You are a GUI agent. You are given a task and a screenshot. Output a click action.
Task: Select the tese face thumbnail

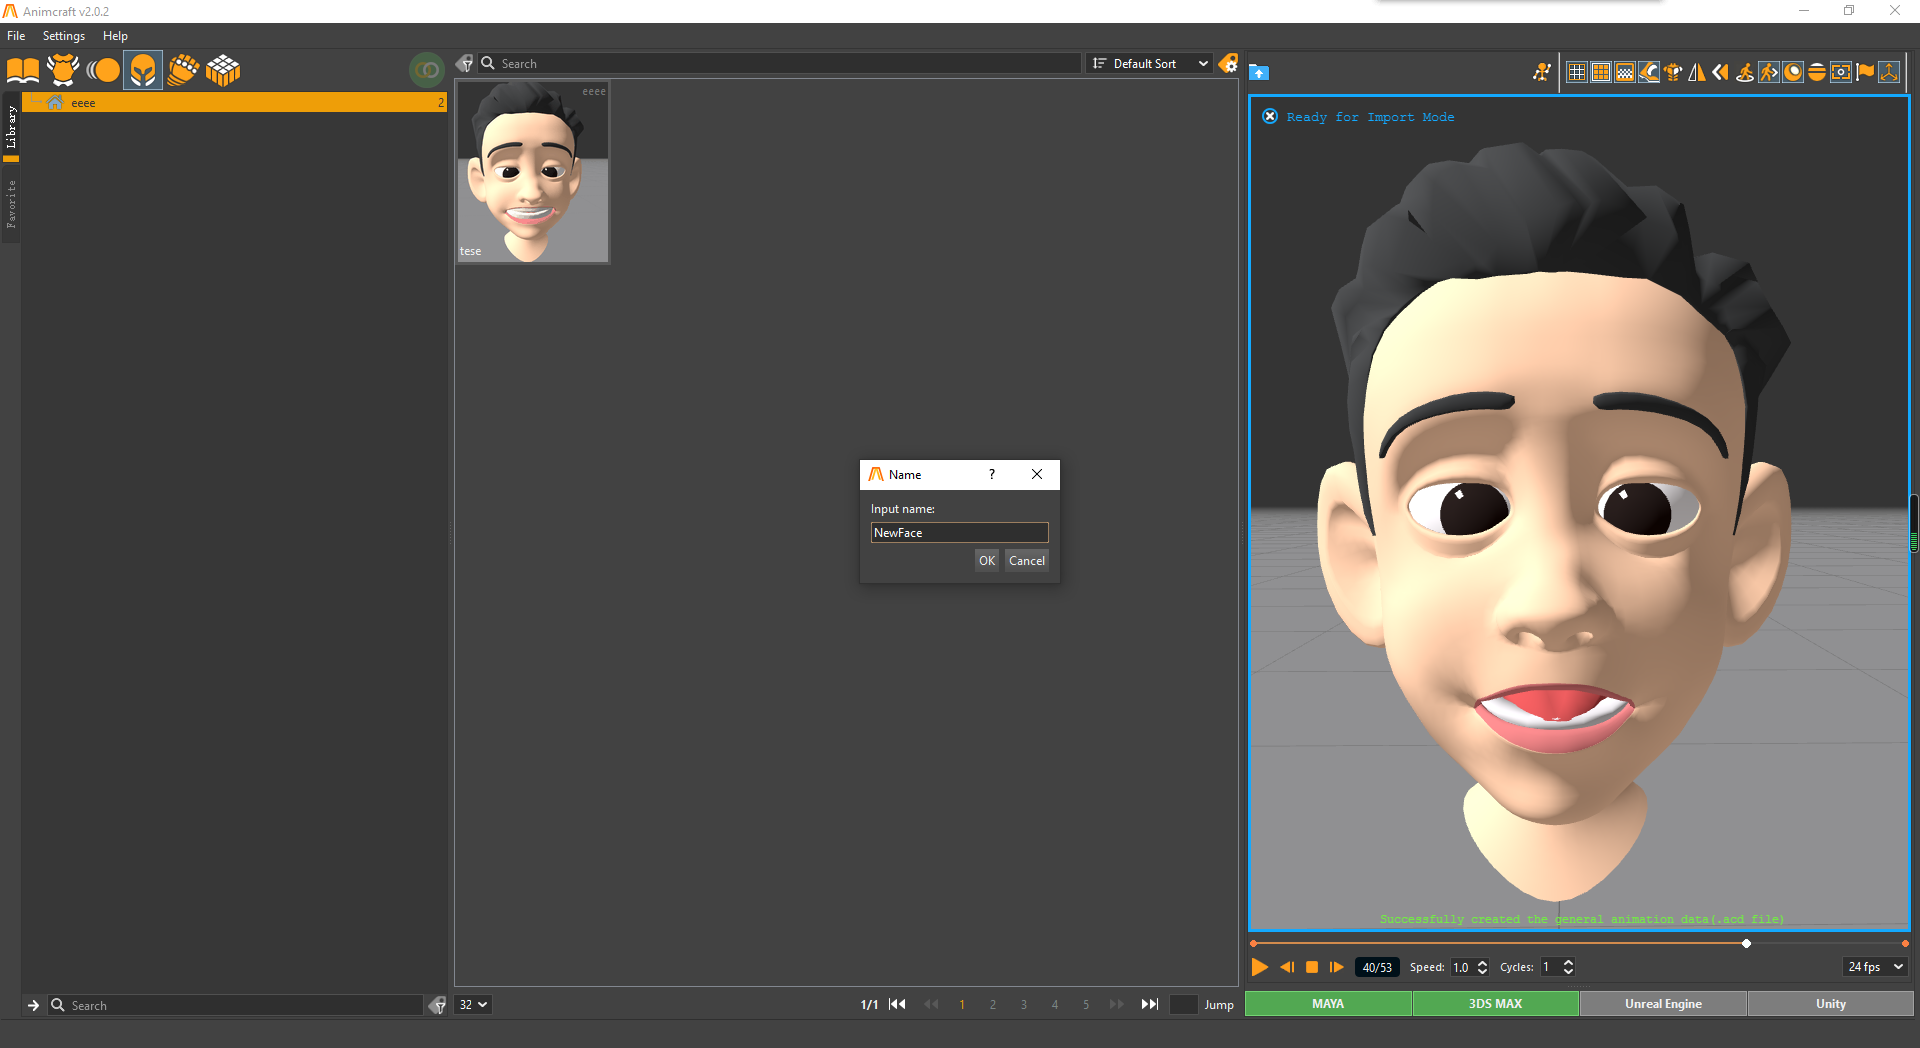click(532, 172)
